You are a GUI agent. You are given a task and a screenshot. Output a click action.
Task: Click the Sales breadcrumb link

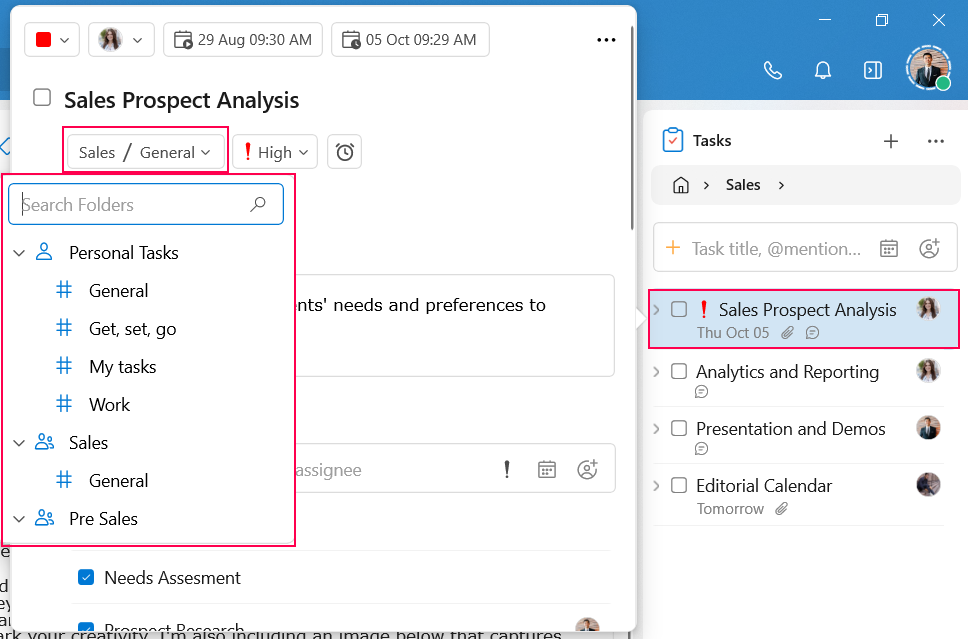(743, 185)
